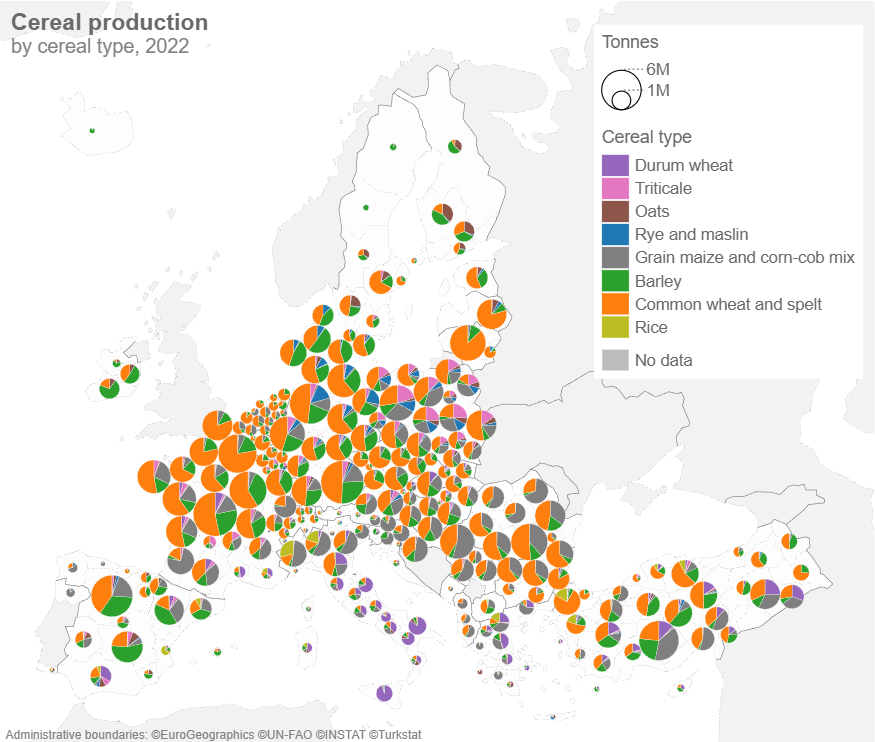This screenshot has height=742, width=875.
Task: Select the Oats brown legend swatch
Action: pos(615,212)
